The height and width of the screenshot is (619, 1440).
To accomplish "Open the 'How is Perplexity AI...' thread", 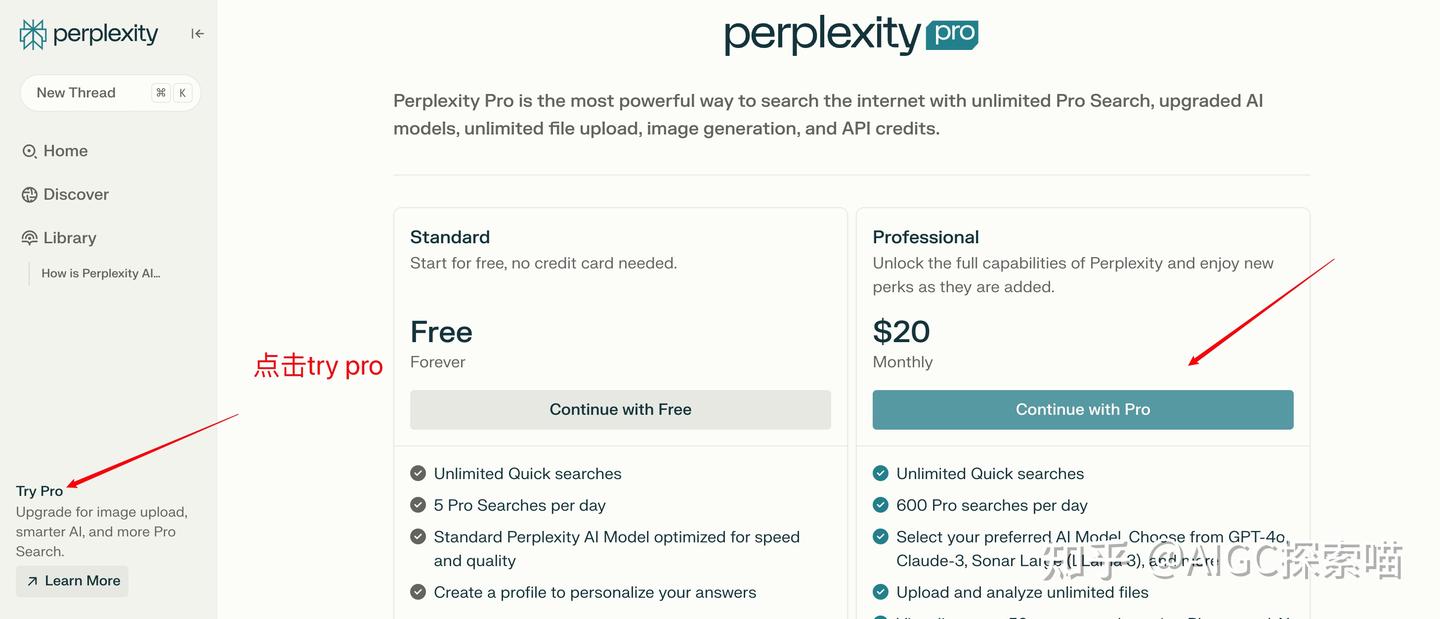I will (100, 272).
